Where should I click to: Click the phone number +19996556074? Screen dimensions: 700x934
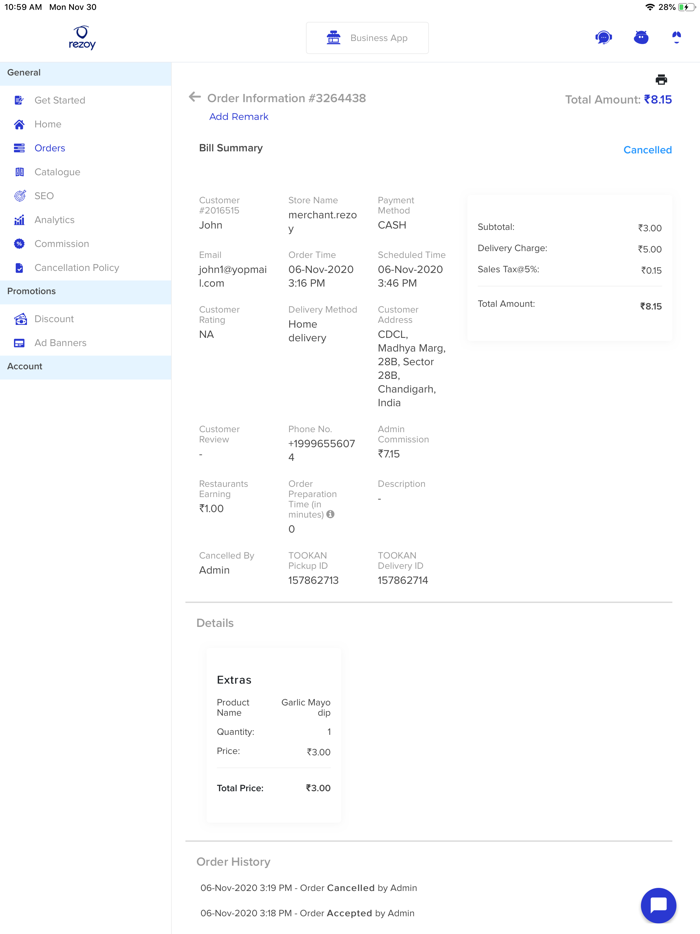point(322,450)
